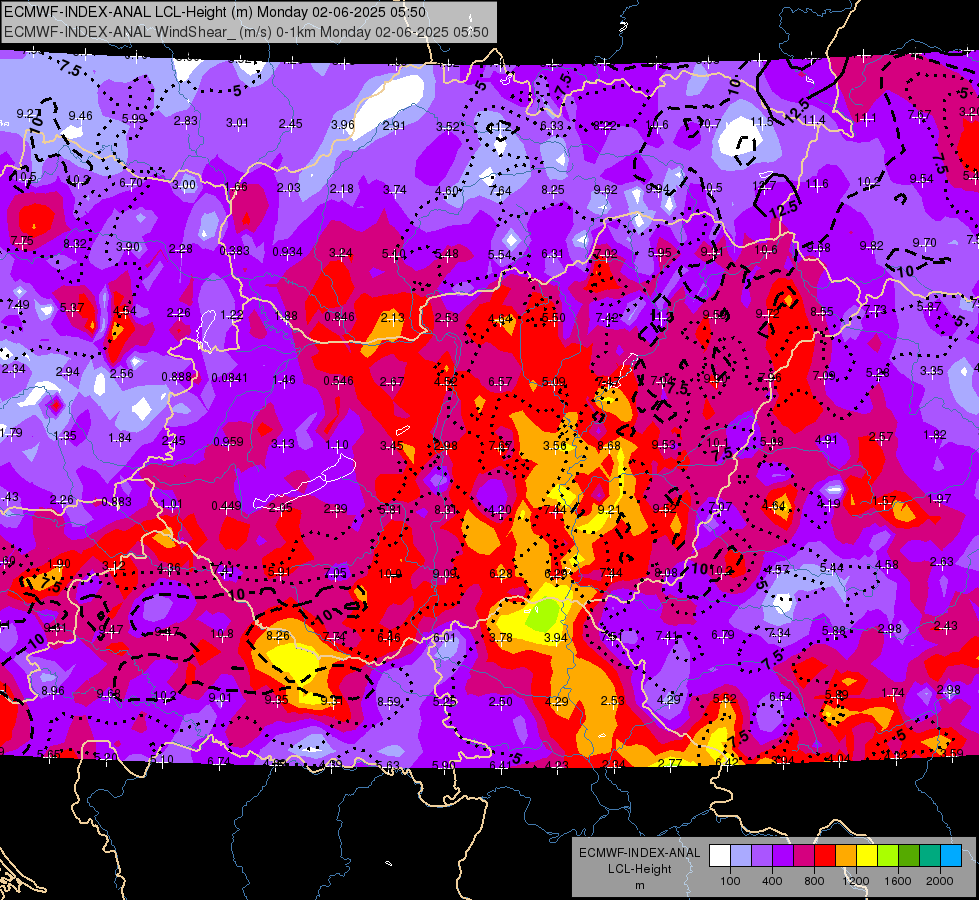Click the wind shear value '0.383'

click(x=234, y=250)
